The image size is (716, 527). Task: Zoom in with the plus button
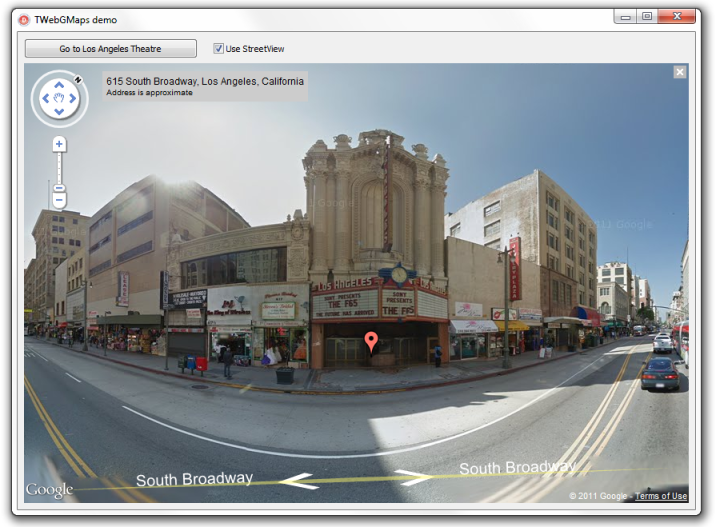(59, 144)
